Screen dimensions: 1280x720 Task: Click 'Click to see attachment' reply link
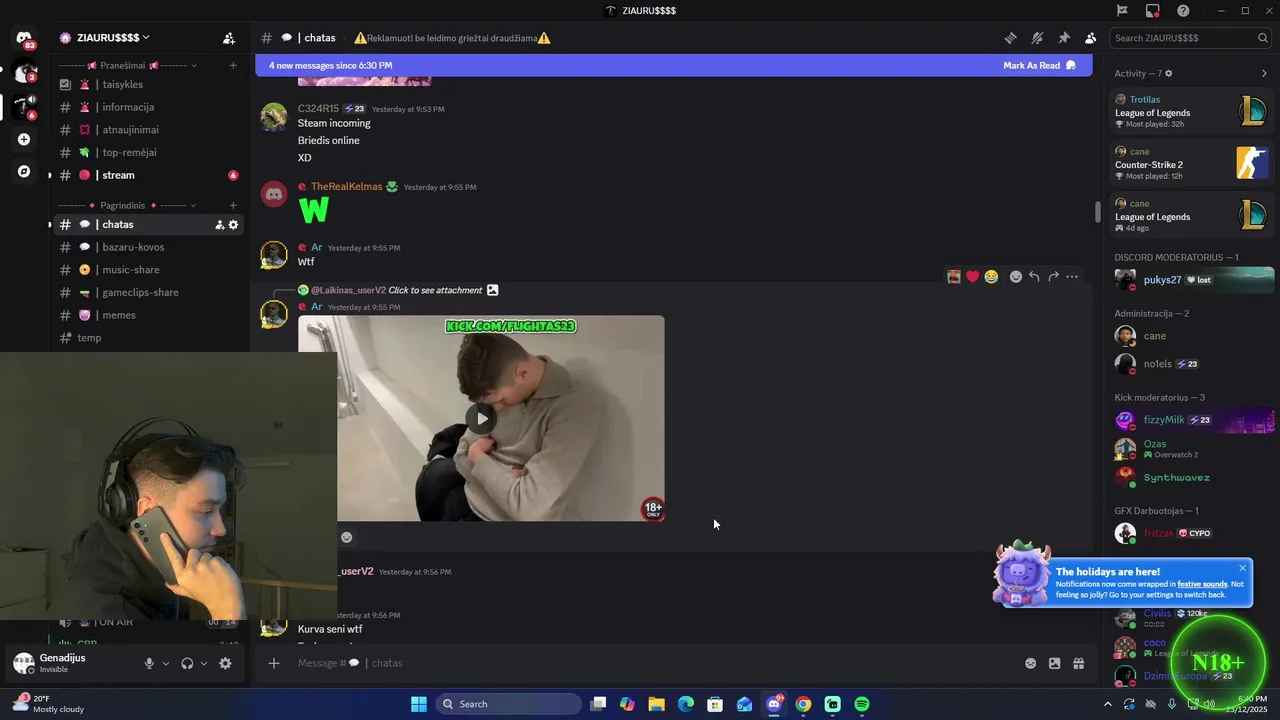(x=435, y=290)
